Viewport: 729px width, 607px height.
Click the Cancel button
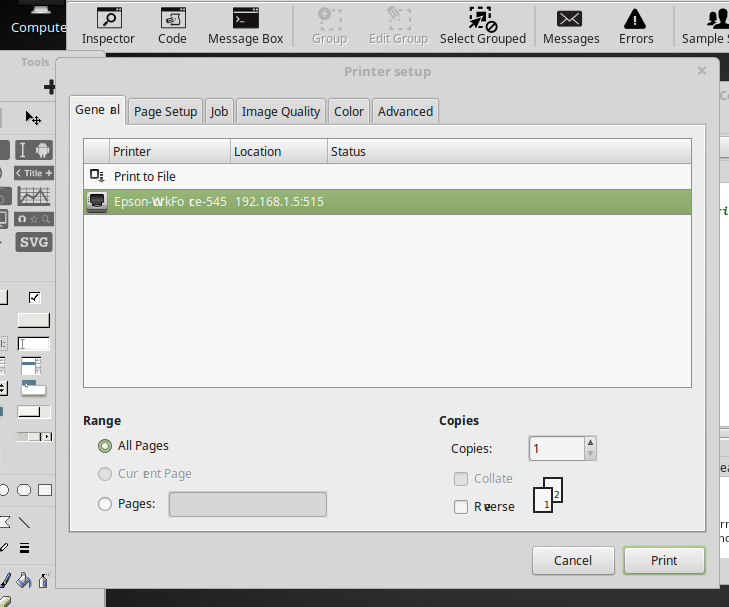[x=573, y=561]
